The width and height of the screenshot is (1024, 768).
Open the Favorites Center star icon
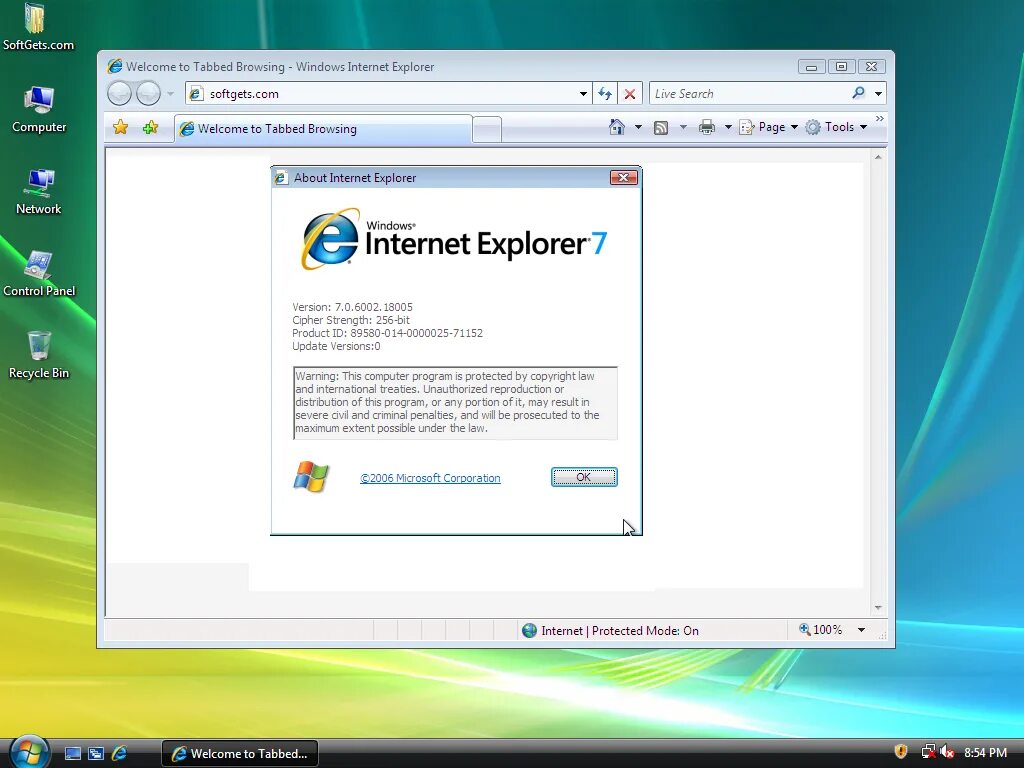click(120, 127)
